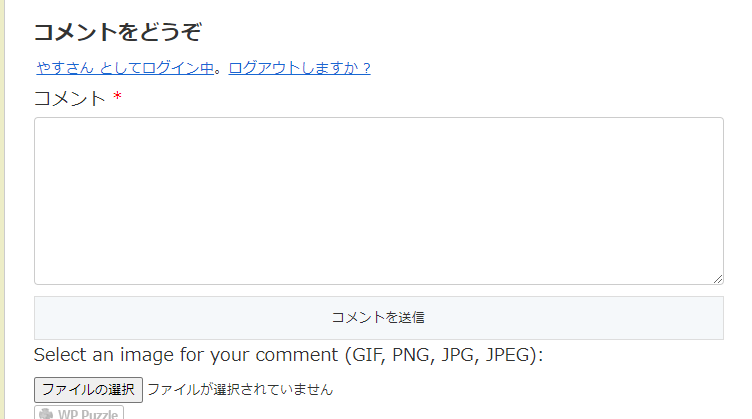This screenshot has width=752, height=419.
Task: Click the ファイルが選択されていません file status text
Action: (240, 389)
